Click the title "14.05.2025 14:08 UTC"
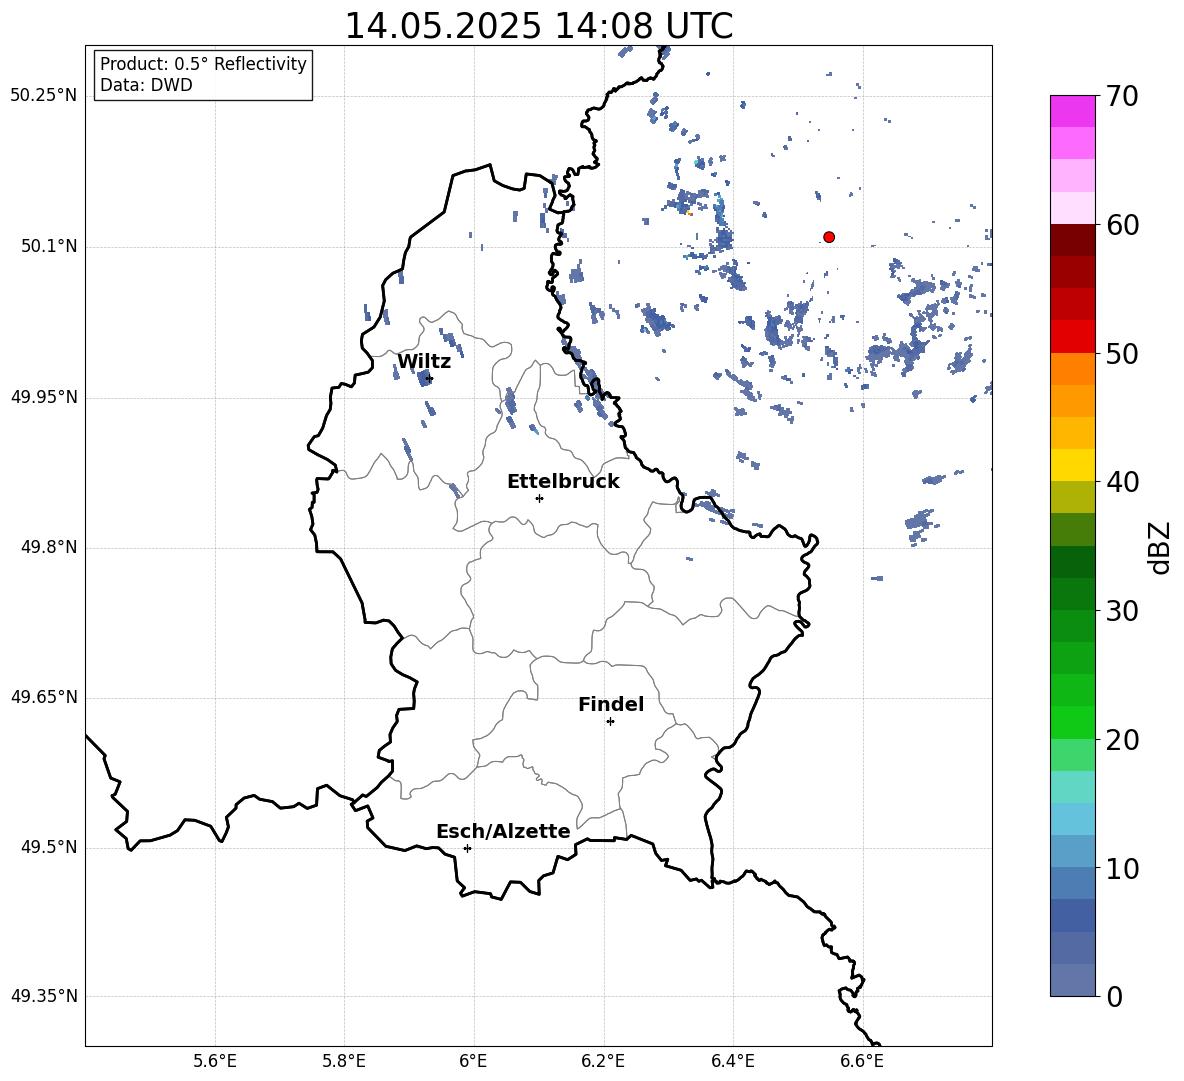 coord(538,26)
